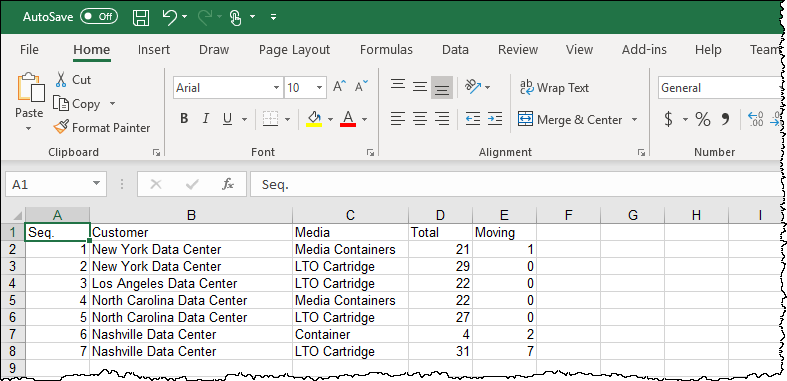This screenshot has height=381, width=787.
Task: Open text Orientation tool
Action: (x=473, y=87)
